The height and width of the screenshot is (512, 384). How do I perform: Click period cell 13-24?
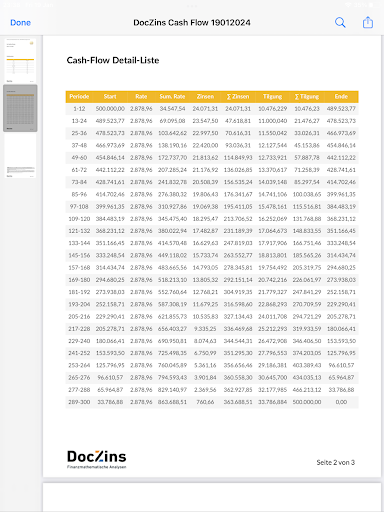point(79,121)
